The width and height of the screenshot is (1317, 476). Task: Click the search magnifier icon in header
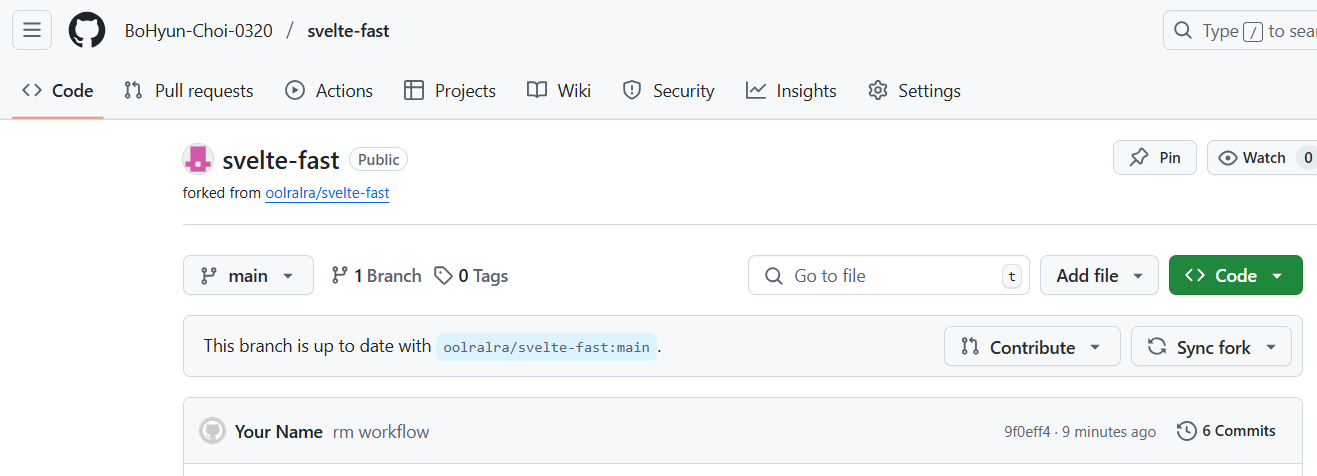pyautogui.click(x=1183, y=31)
